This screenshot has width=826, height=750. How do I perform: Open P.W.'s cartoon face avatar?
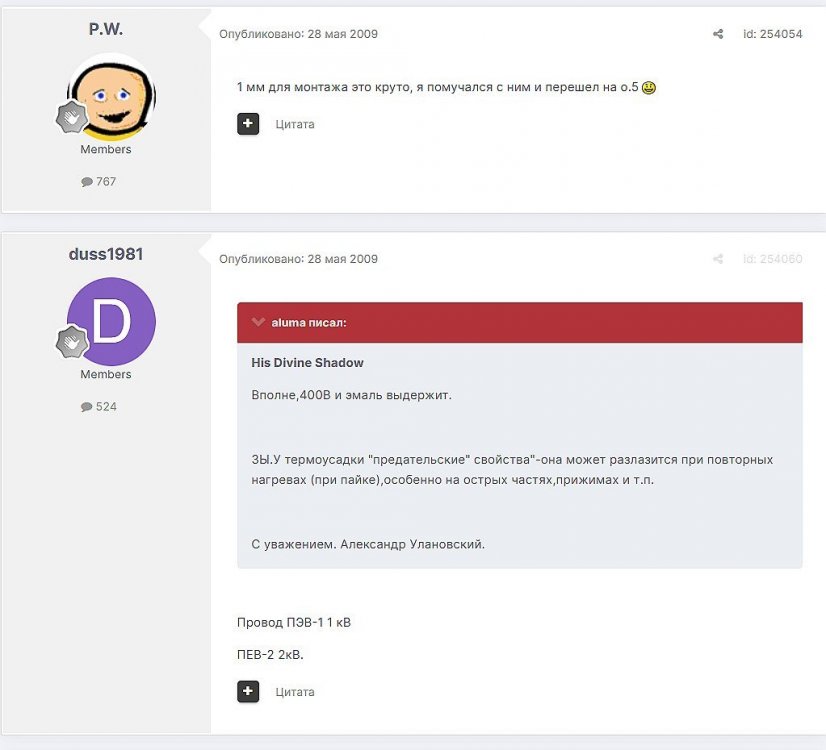click(111, 96)
